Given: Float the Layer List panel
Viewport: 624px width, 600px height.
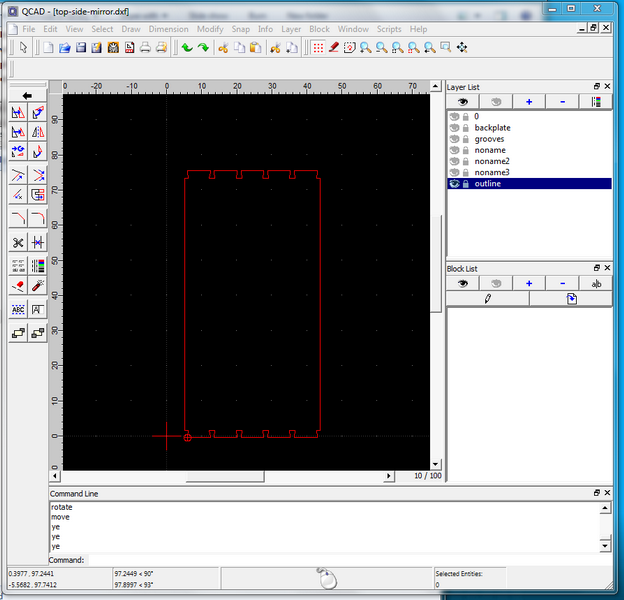Looking at the screenshot, I should 597,86.
